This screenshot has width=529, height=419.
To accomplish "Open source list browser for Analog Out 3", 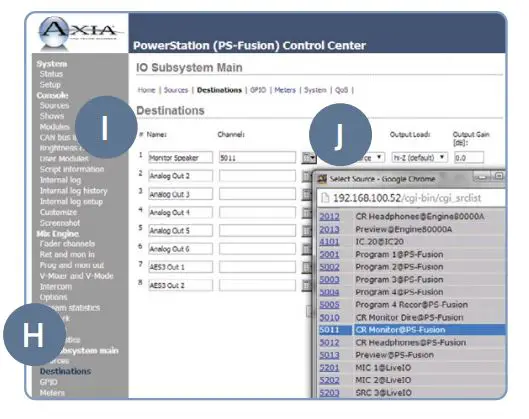I will coord(307,194).
